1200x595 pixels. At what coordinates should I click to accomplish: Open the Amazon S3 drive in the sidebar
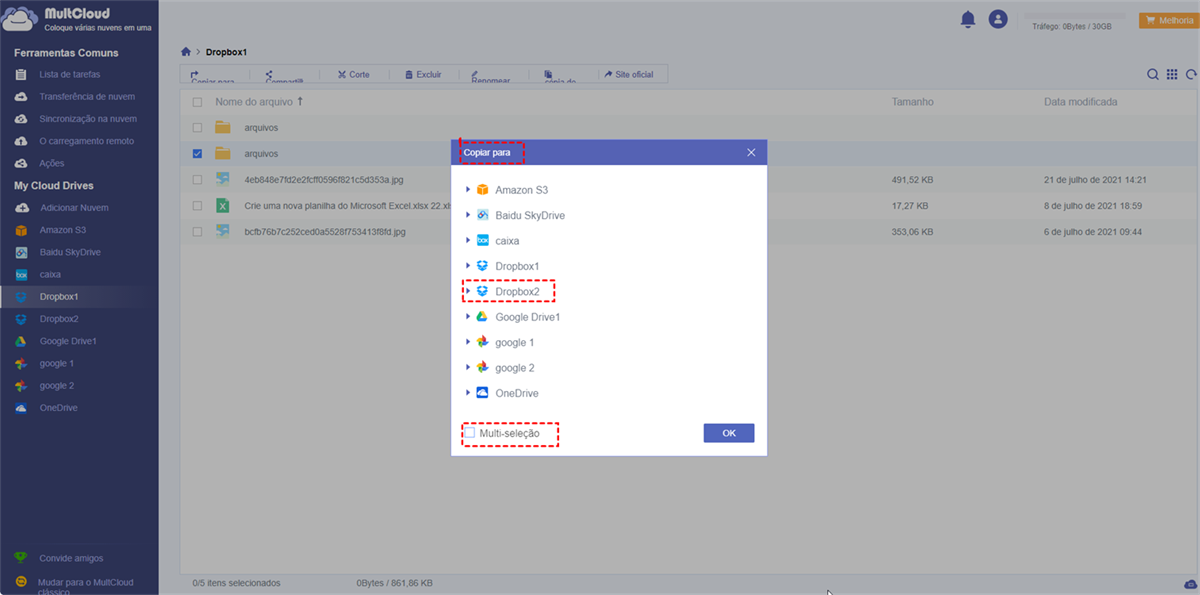[62, 230]
